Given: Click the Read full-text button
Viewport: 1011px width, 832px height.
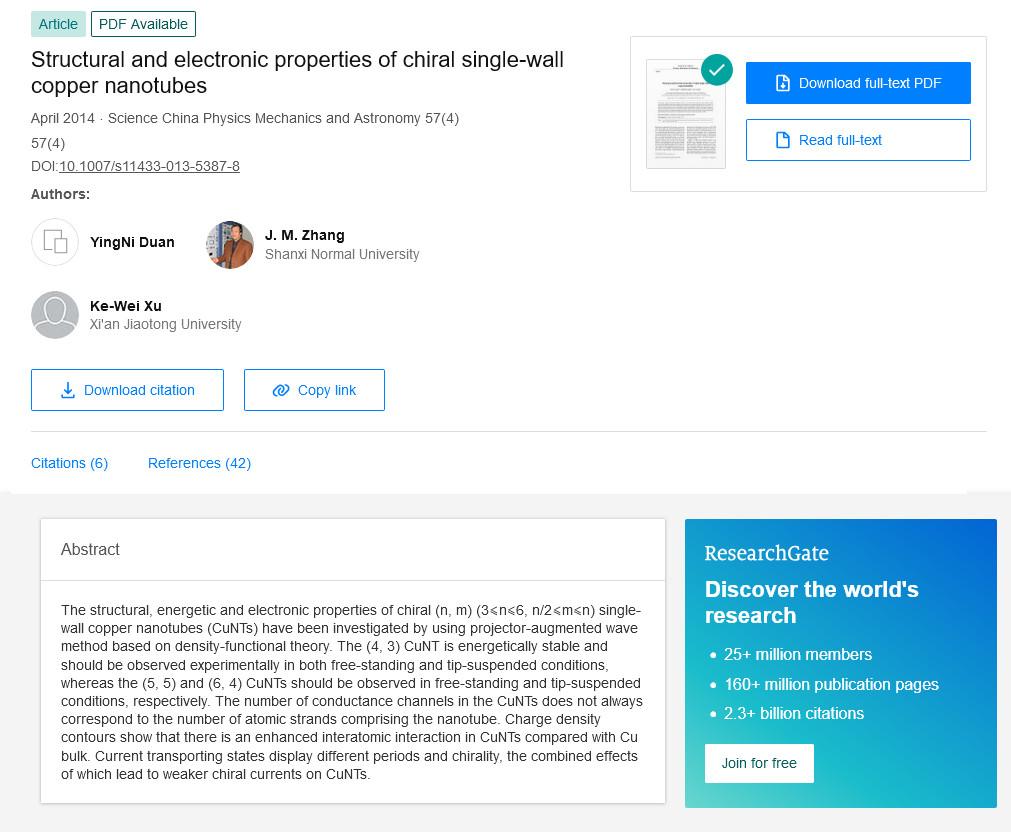Looking at the screenshot, I should tap(858, 140).
